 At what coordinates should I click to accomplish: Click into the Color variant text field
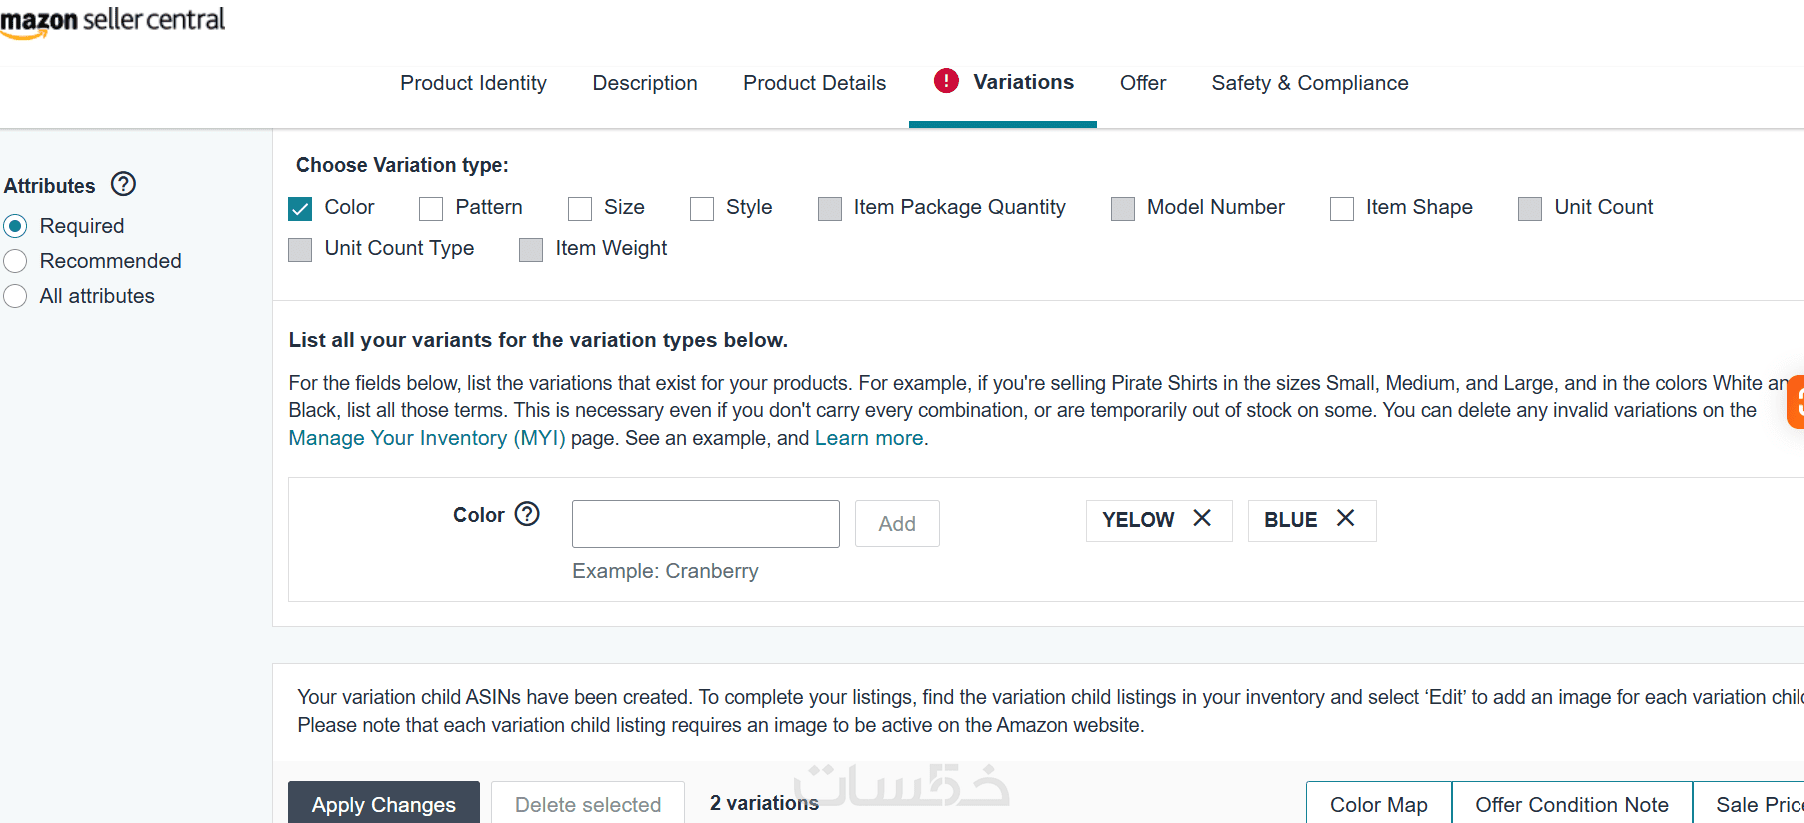click(705, 524)
